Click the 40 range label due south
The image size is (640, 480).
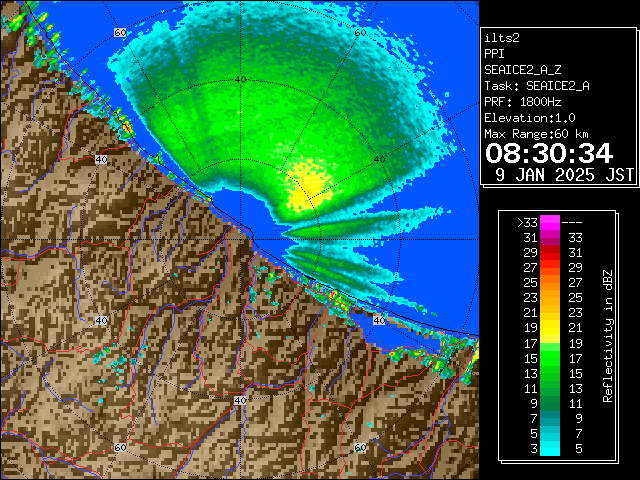(x=240, y=400)
